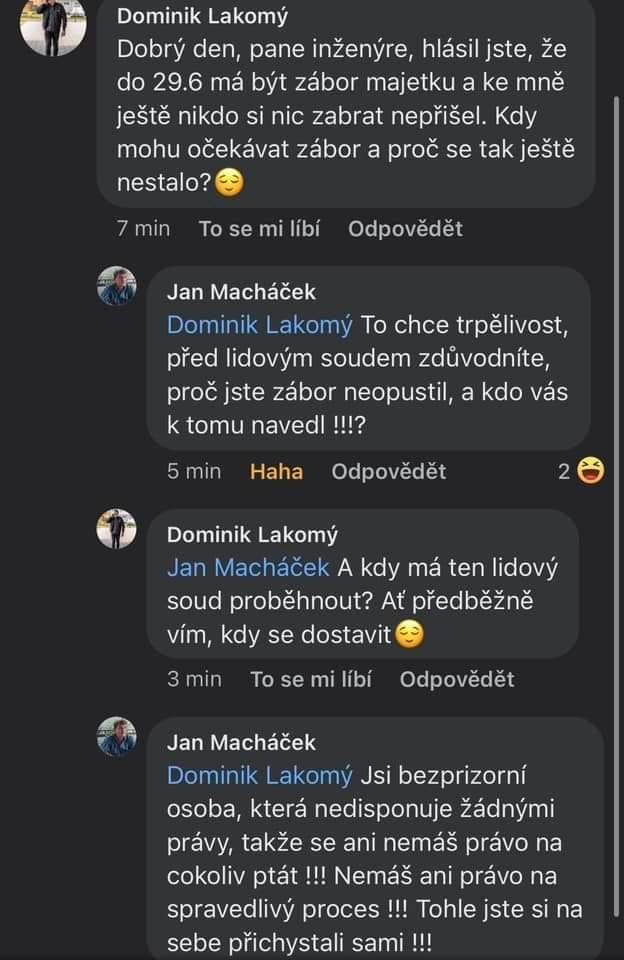Open the "Dominik Lakomý" name on top comment

203,16
